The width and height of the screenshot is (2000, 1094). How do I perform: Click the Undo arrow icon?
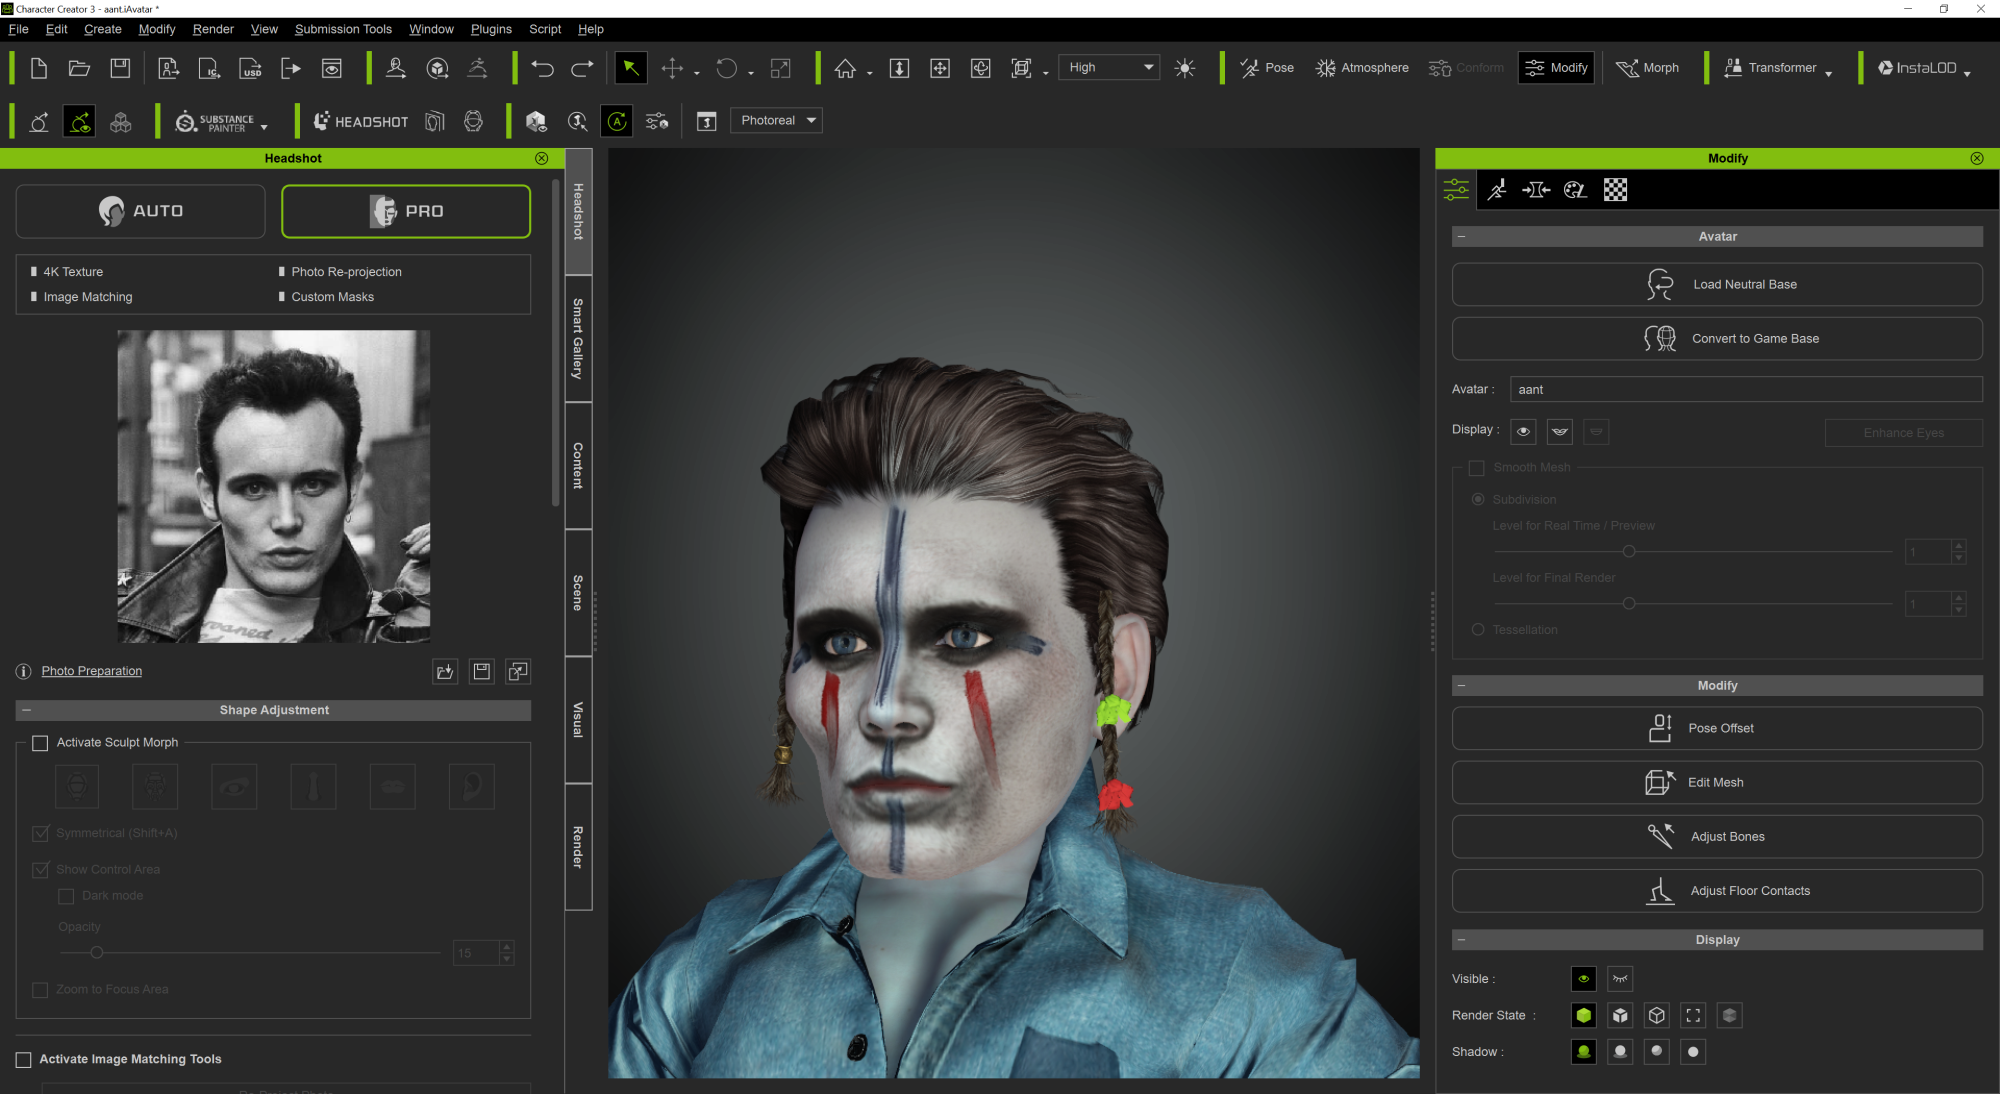tap(542, 68)
